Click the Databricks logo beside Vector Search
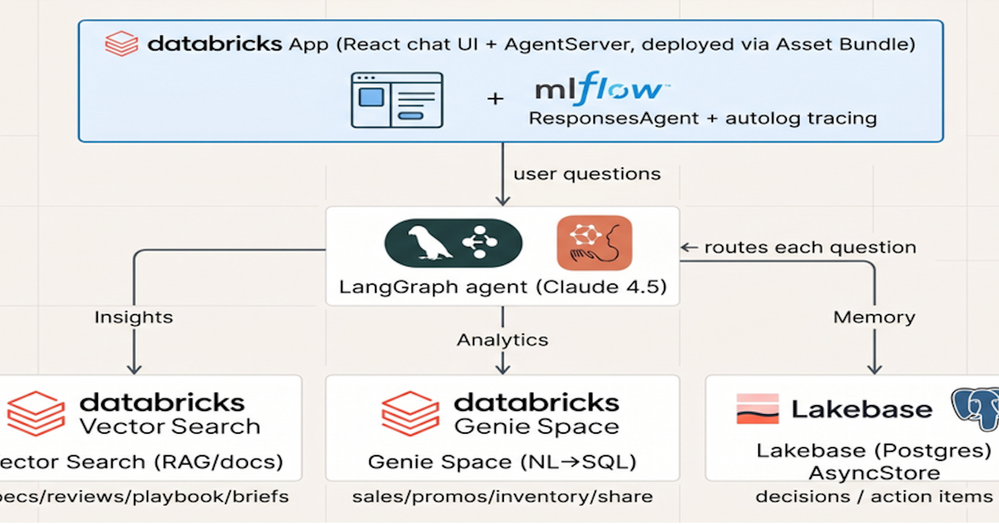999x524 pixels. pos(36,414)
